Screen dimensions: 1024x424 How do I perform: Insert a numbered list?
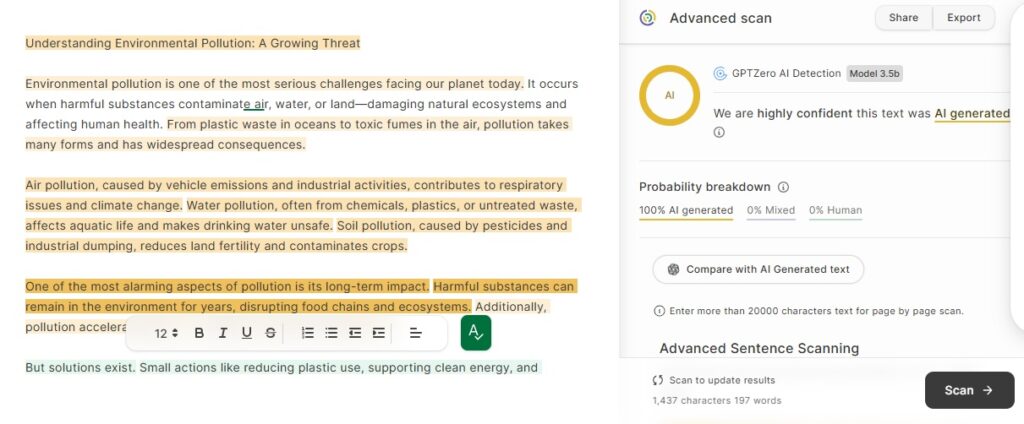pyautogui.click(x=308, y=333)
